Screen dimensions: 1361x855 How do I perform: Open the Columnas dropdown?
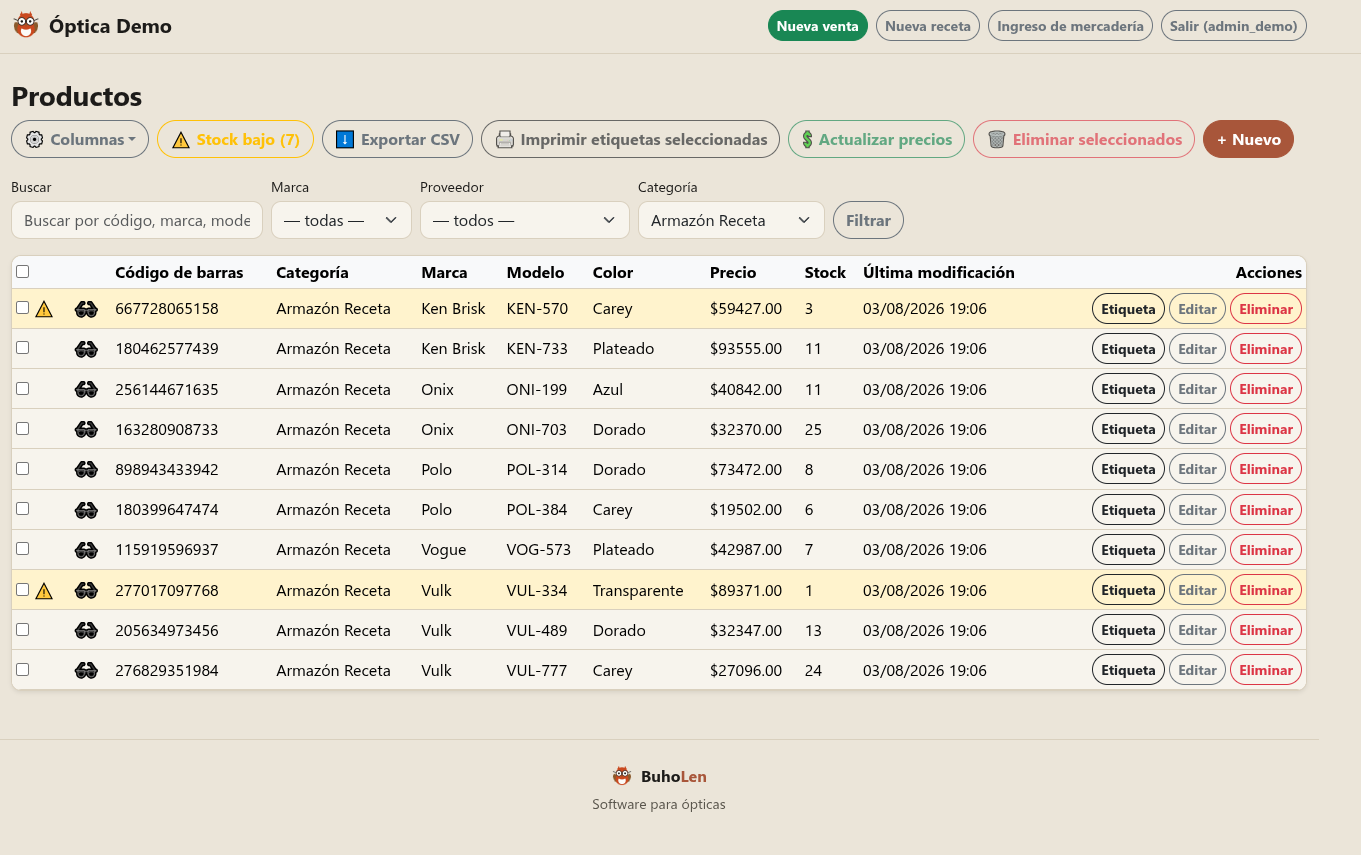tap(80, 140)
